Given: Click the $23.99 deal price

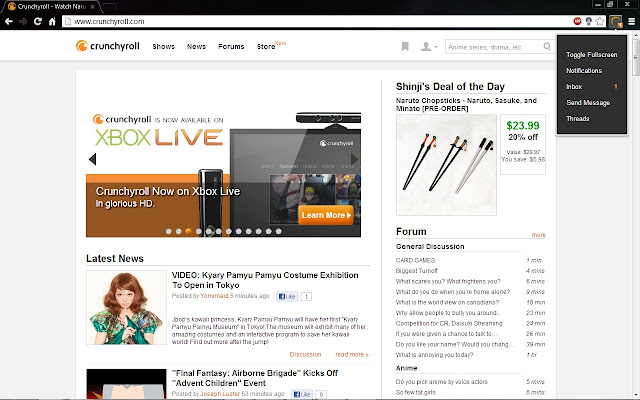Looking at the screenshot, I should [523, 125].
